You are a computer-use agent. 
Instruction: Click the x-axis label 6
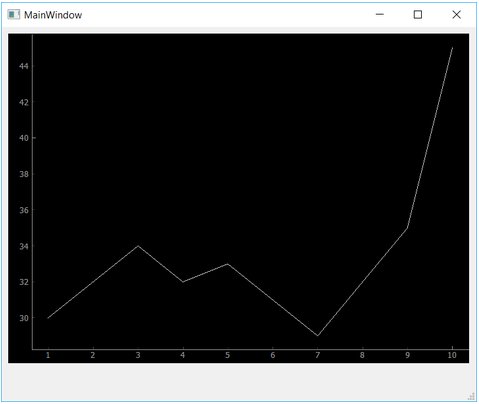273,355
